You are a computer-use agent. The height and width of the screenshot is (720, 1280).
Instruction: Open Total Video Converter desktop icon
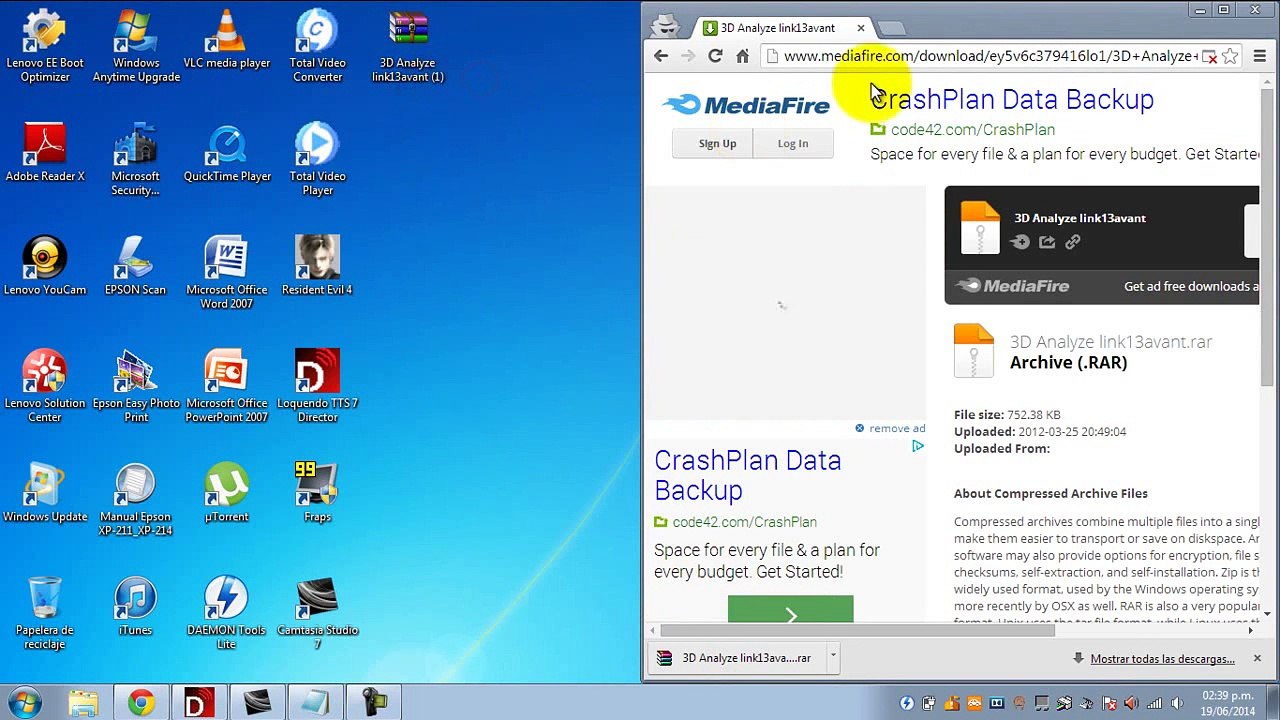coord(317,46)
